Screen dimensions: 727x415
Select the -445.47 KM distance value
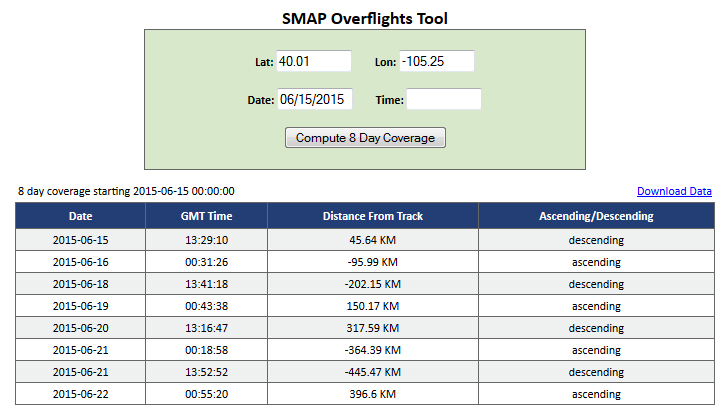coord(373,372)
